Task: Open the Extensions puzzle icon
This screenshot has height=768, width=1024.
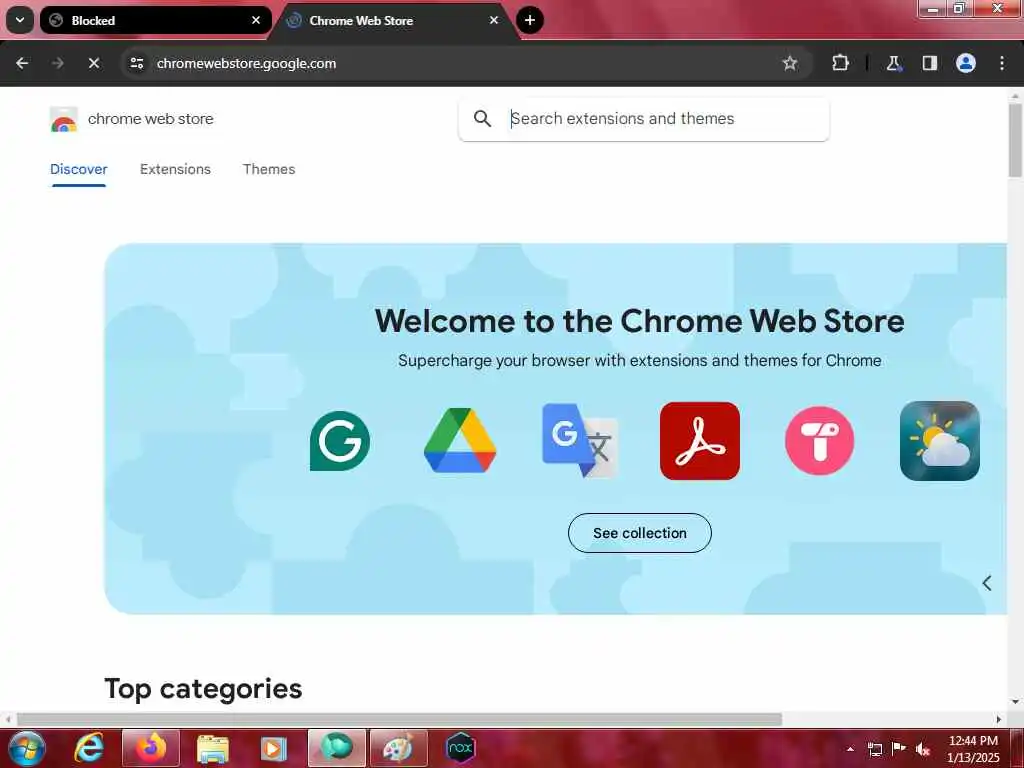Action: [840, 63]
